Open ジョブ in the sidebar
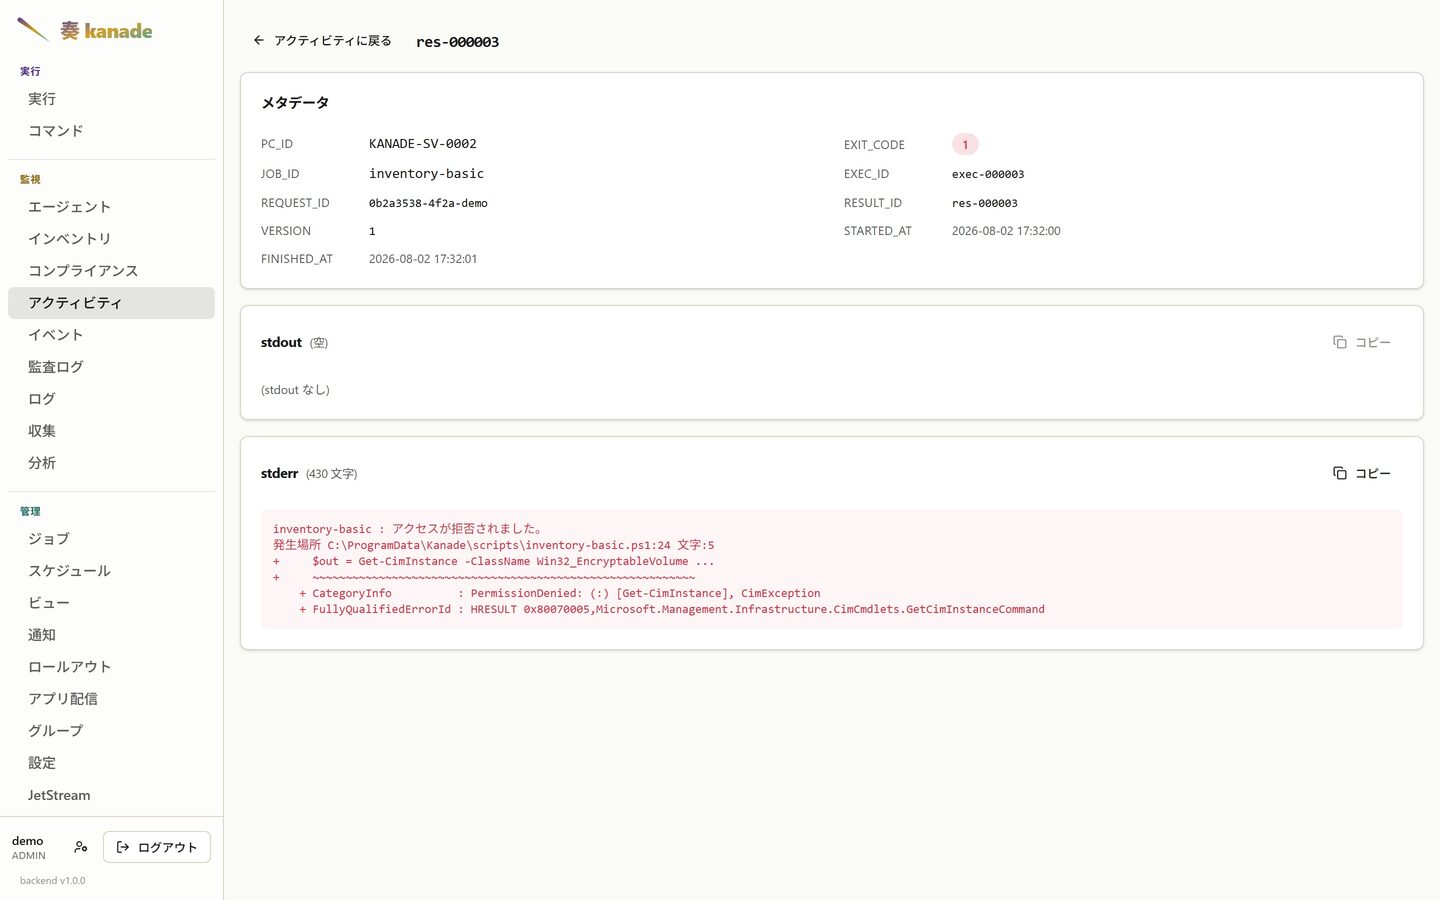This screenshot has width=1440, height=900. point(111,539)
